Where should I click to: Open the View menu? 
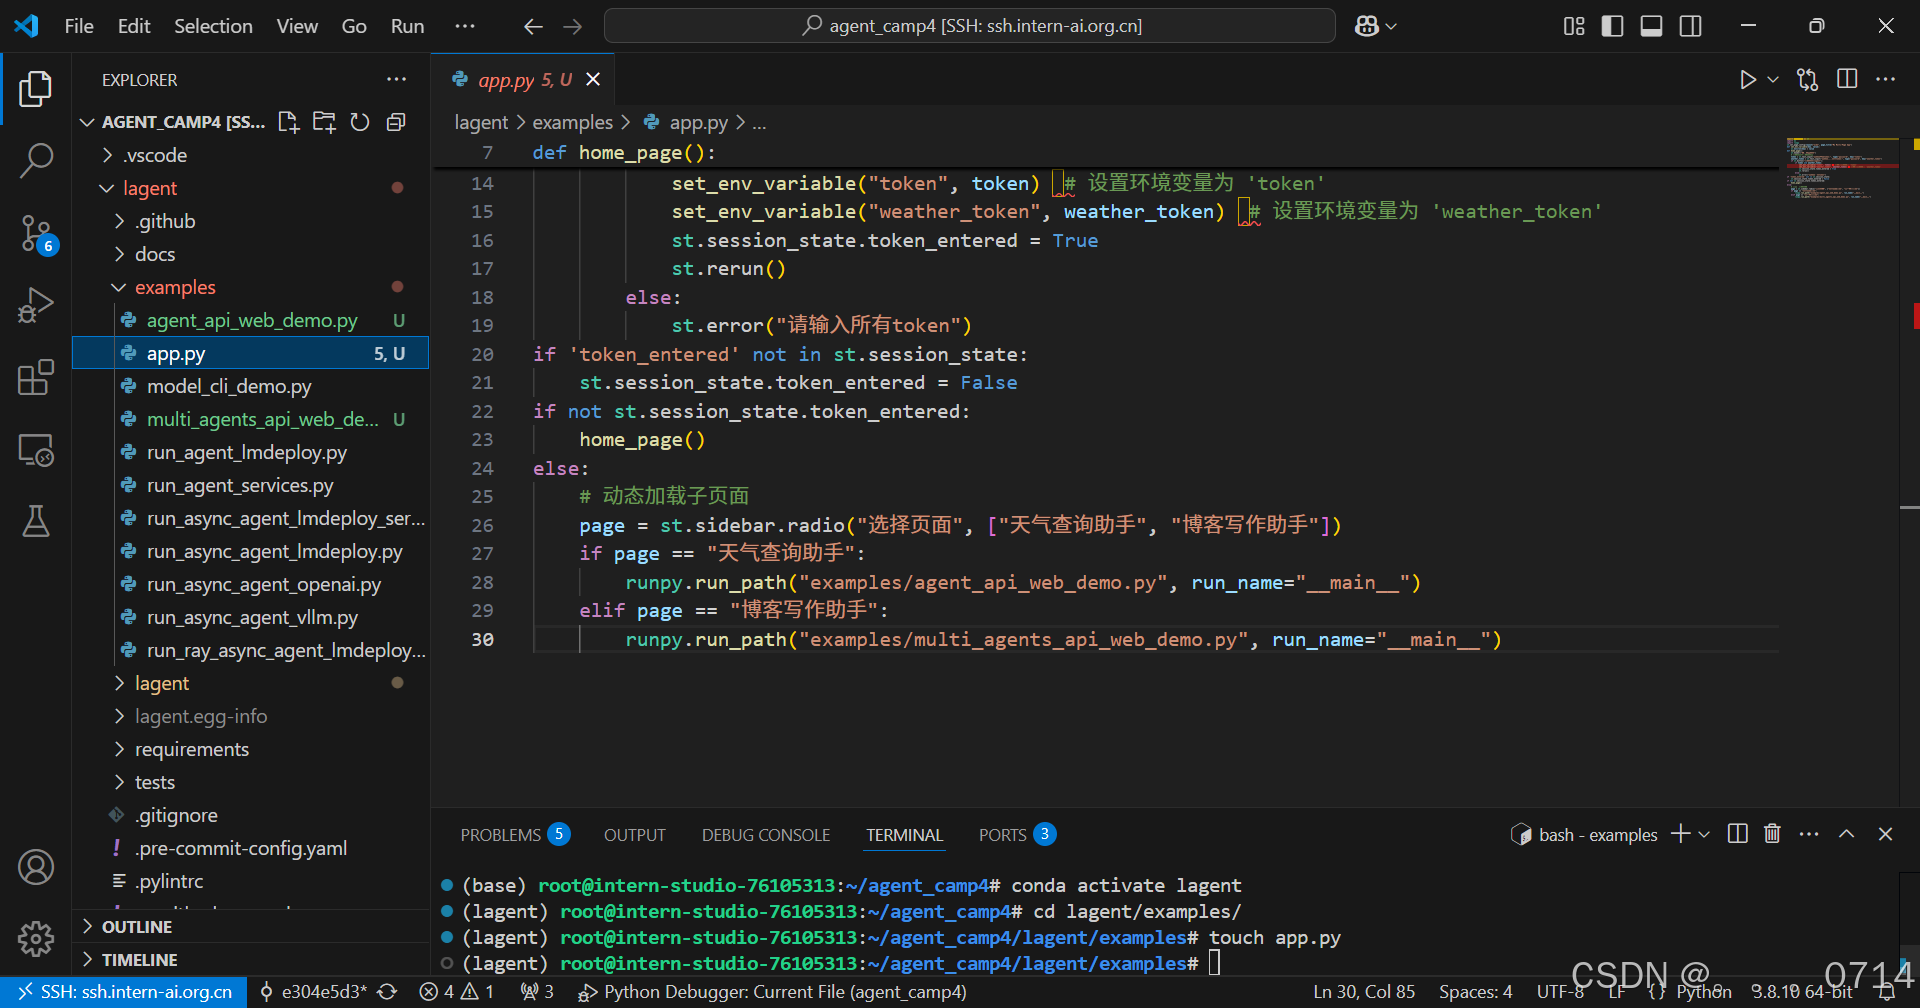tap(297, 26)
